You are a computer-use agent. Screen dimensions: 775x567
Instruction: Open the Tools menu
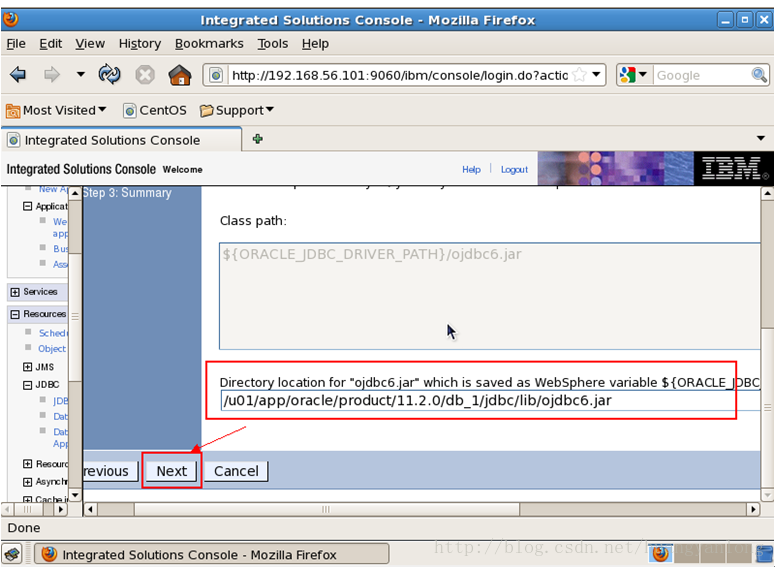[272, 44]
